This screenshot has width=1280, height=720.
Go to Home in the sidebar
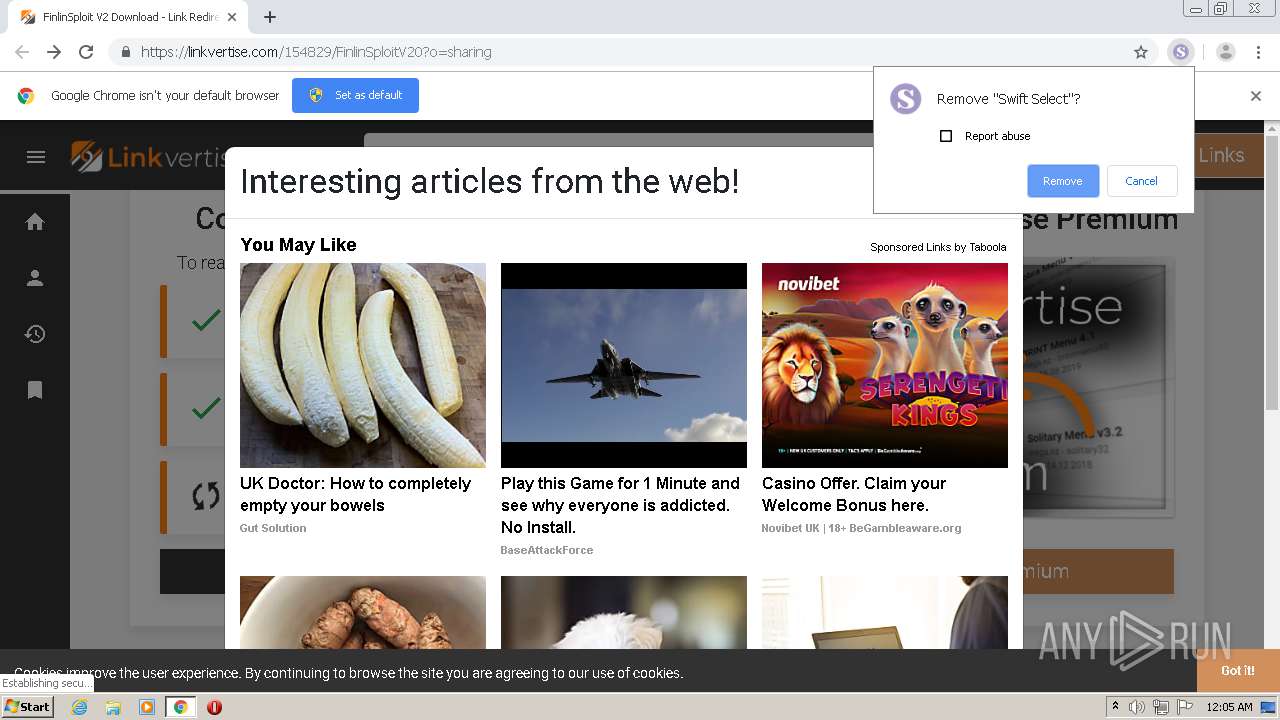tap(35, 222)
